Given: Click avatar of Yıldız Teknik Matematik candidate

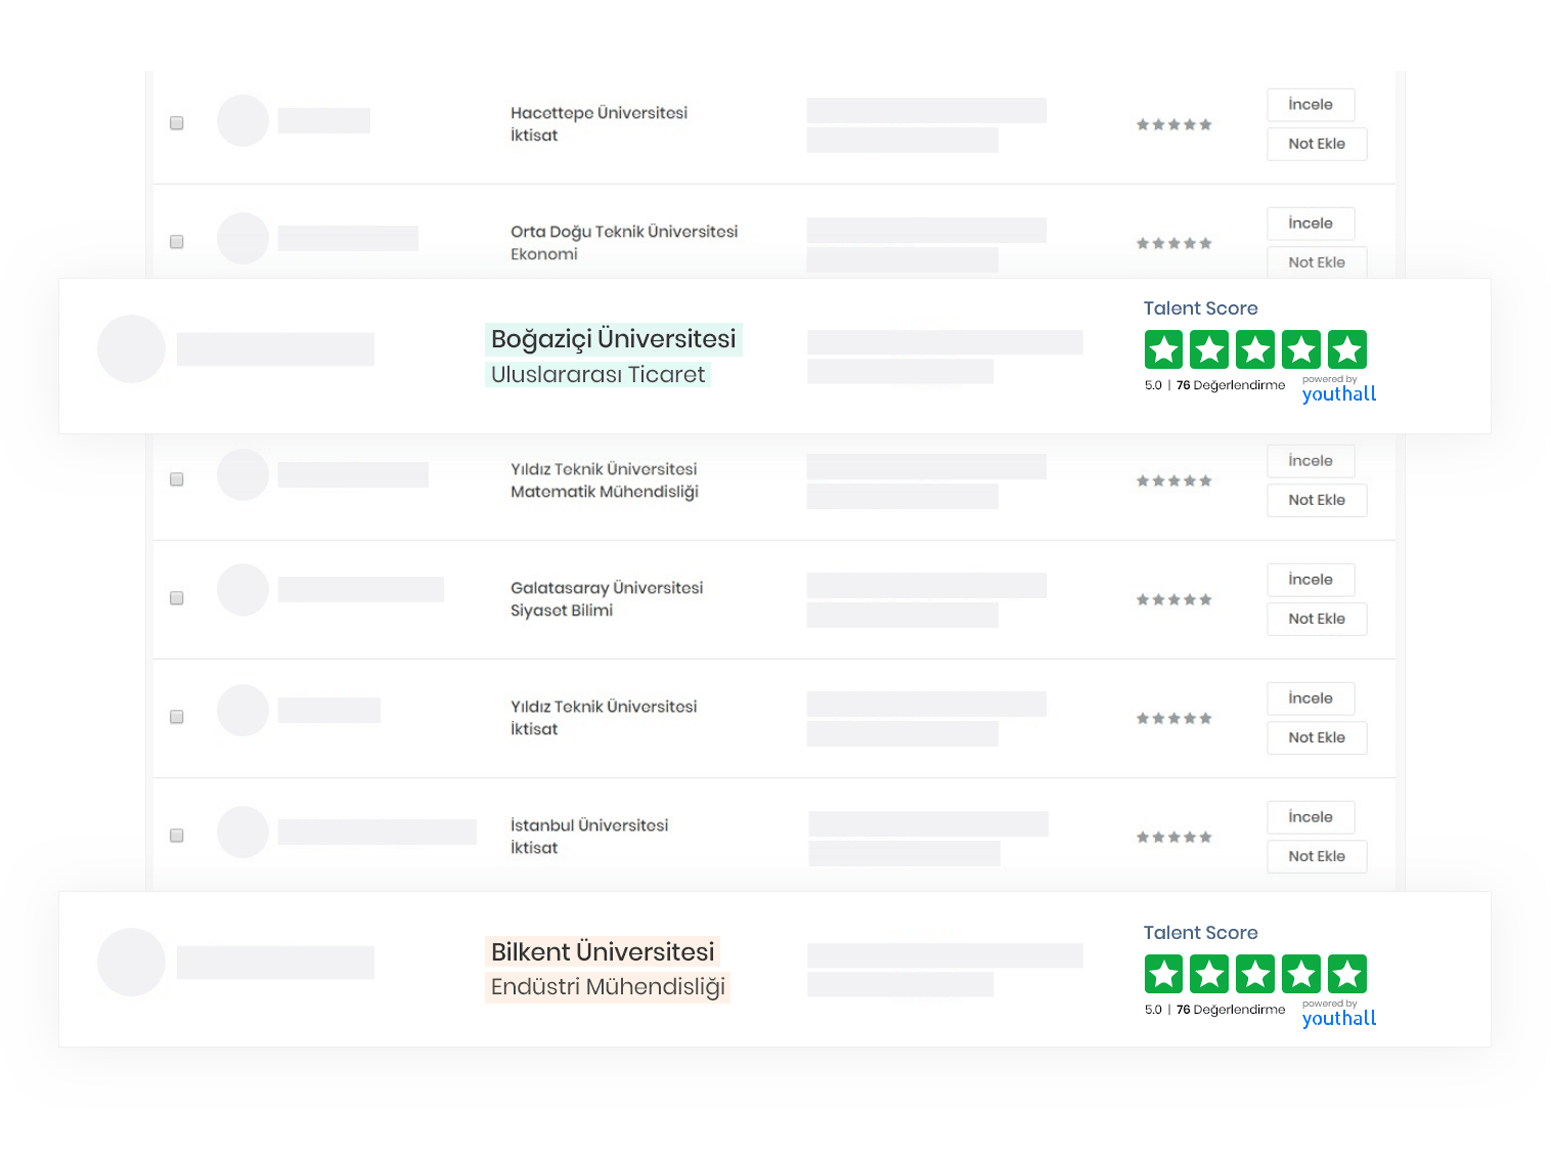Looking at the screenshot, I should [x=243, y=475].
